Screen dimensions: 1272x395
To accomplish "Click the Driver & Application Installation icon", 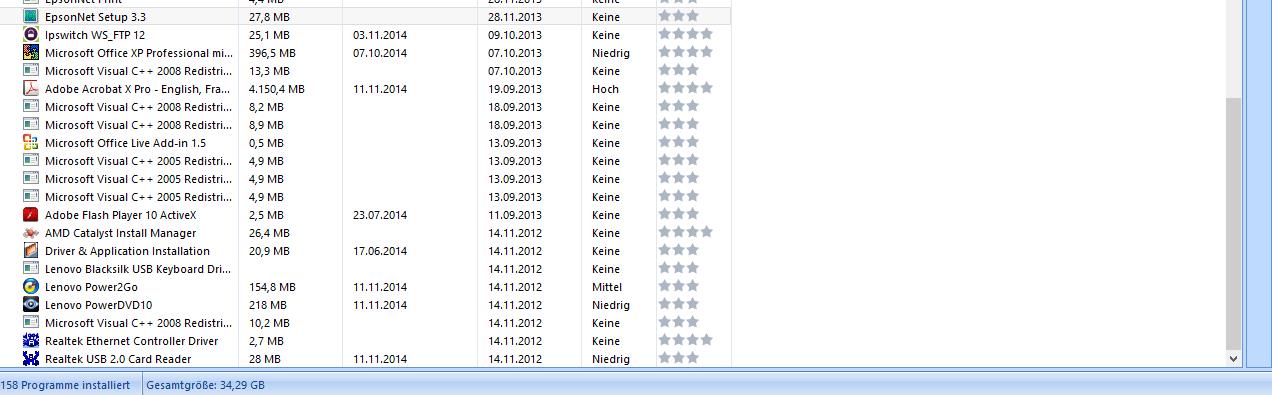I will click(x=31, y=251).
